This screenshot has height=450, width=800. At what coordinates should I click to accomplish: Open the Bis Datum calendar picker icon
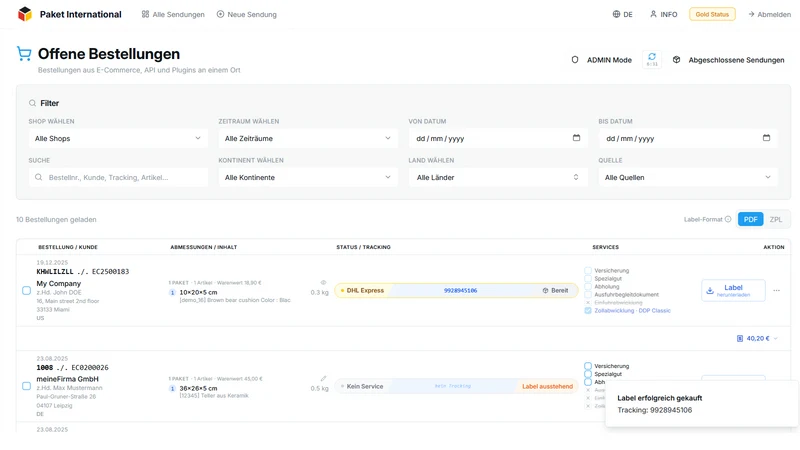click(766, 138)
